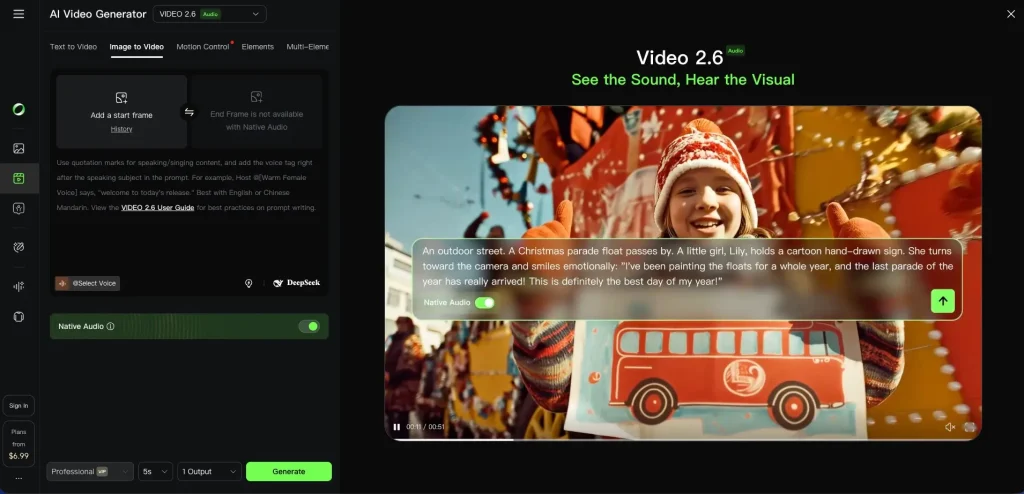The width and height of the screenshot is (1024, 494).
Task: Click the Add a start frame box
Action: (121, 112)
